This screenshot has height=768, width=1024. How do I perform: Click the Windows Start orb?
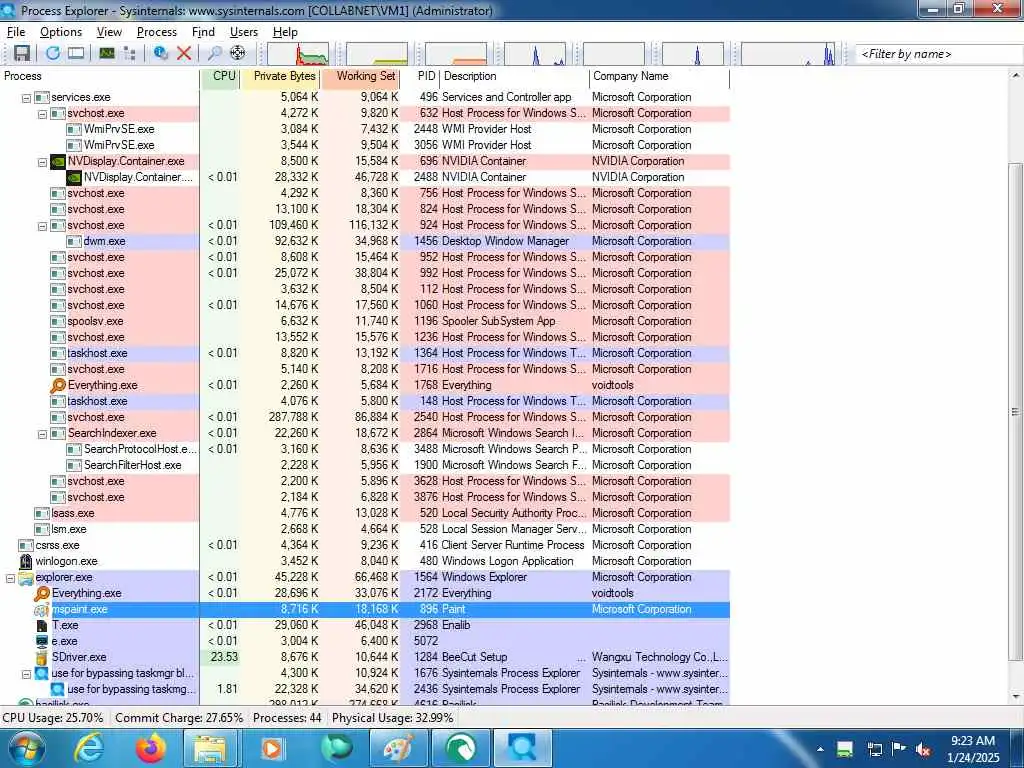pyautogui.click(x=27, y=748)
